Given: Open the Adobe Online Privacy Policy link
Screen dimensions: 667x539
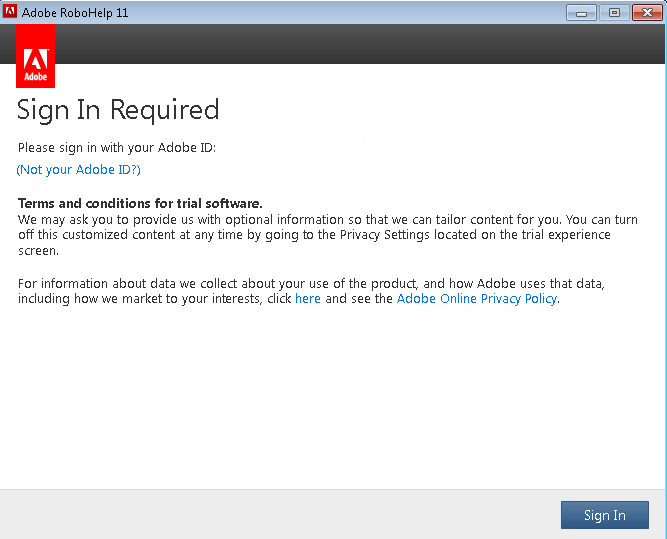Looking at the screenshot, I should tap(476, 299).
